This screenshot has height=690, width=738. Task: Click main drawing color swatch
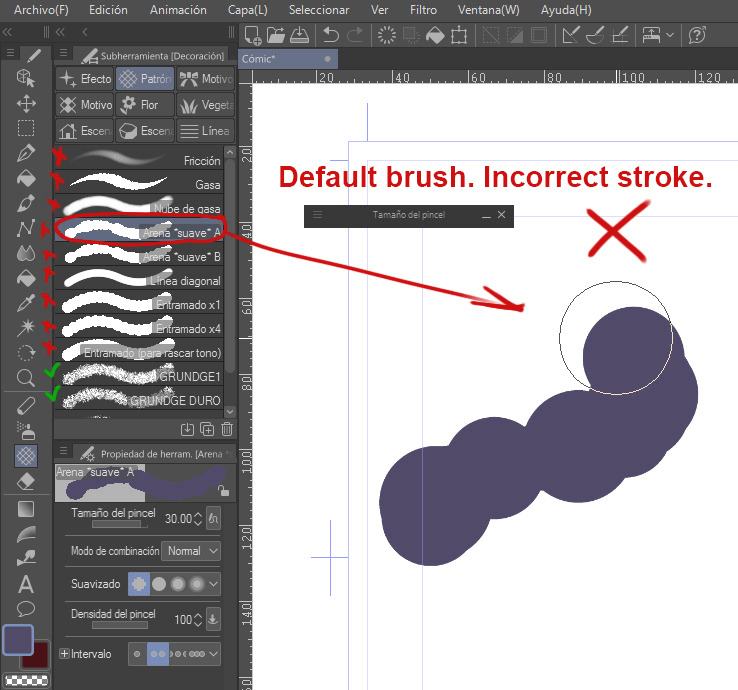pos(18,640)
